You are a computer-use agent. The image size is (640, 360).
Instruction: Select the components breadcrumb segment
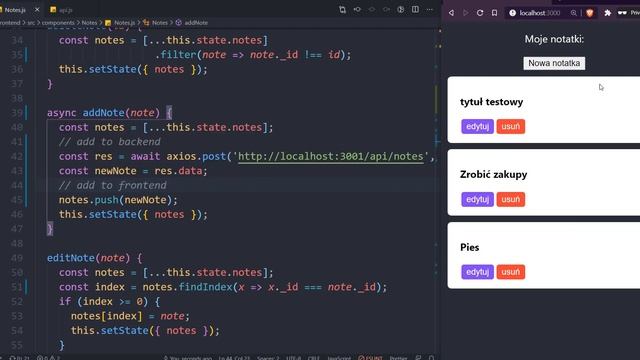pos(58,23)
